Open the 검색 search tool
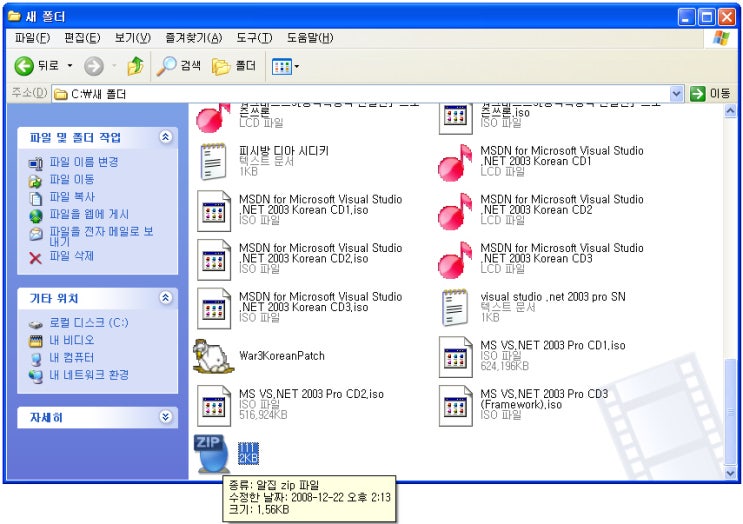 click(x=179, y=66)
